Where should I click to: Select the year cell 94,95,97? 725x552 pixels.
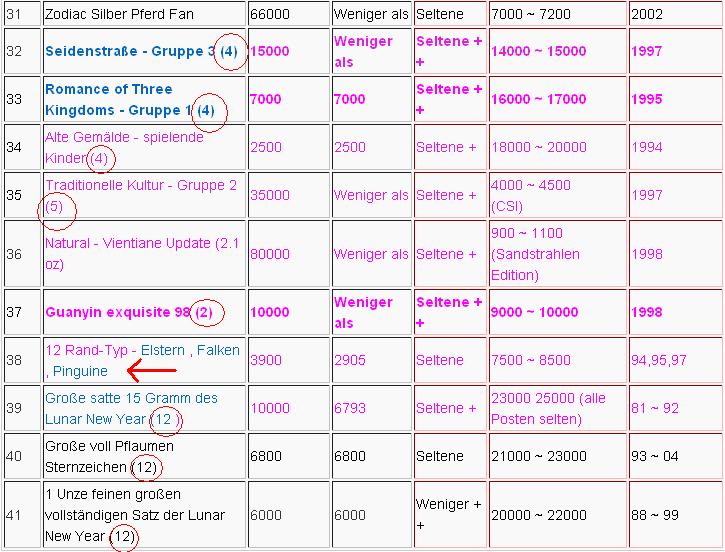tap(674, 360)
